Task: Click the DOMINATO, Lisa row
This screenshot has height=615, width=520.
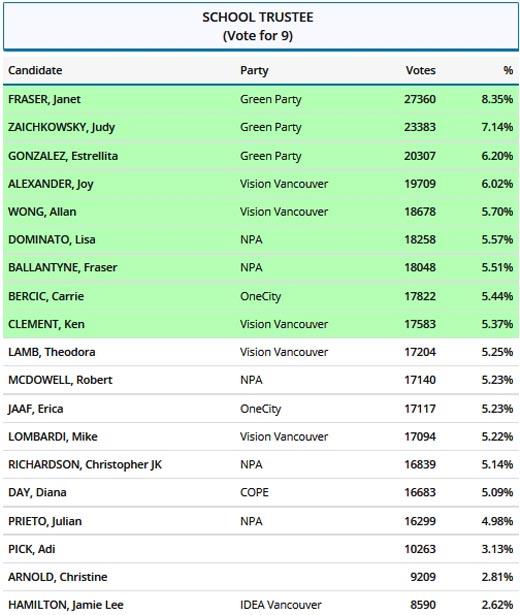Action: [261, 240]
